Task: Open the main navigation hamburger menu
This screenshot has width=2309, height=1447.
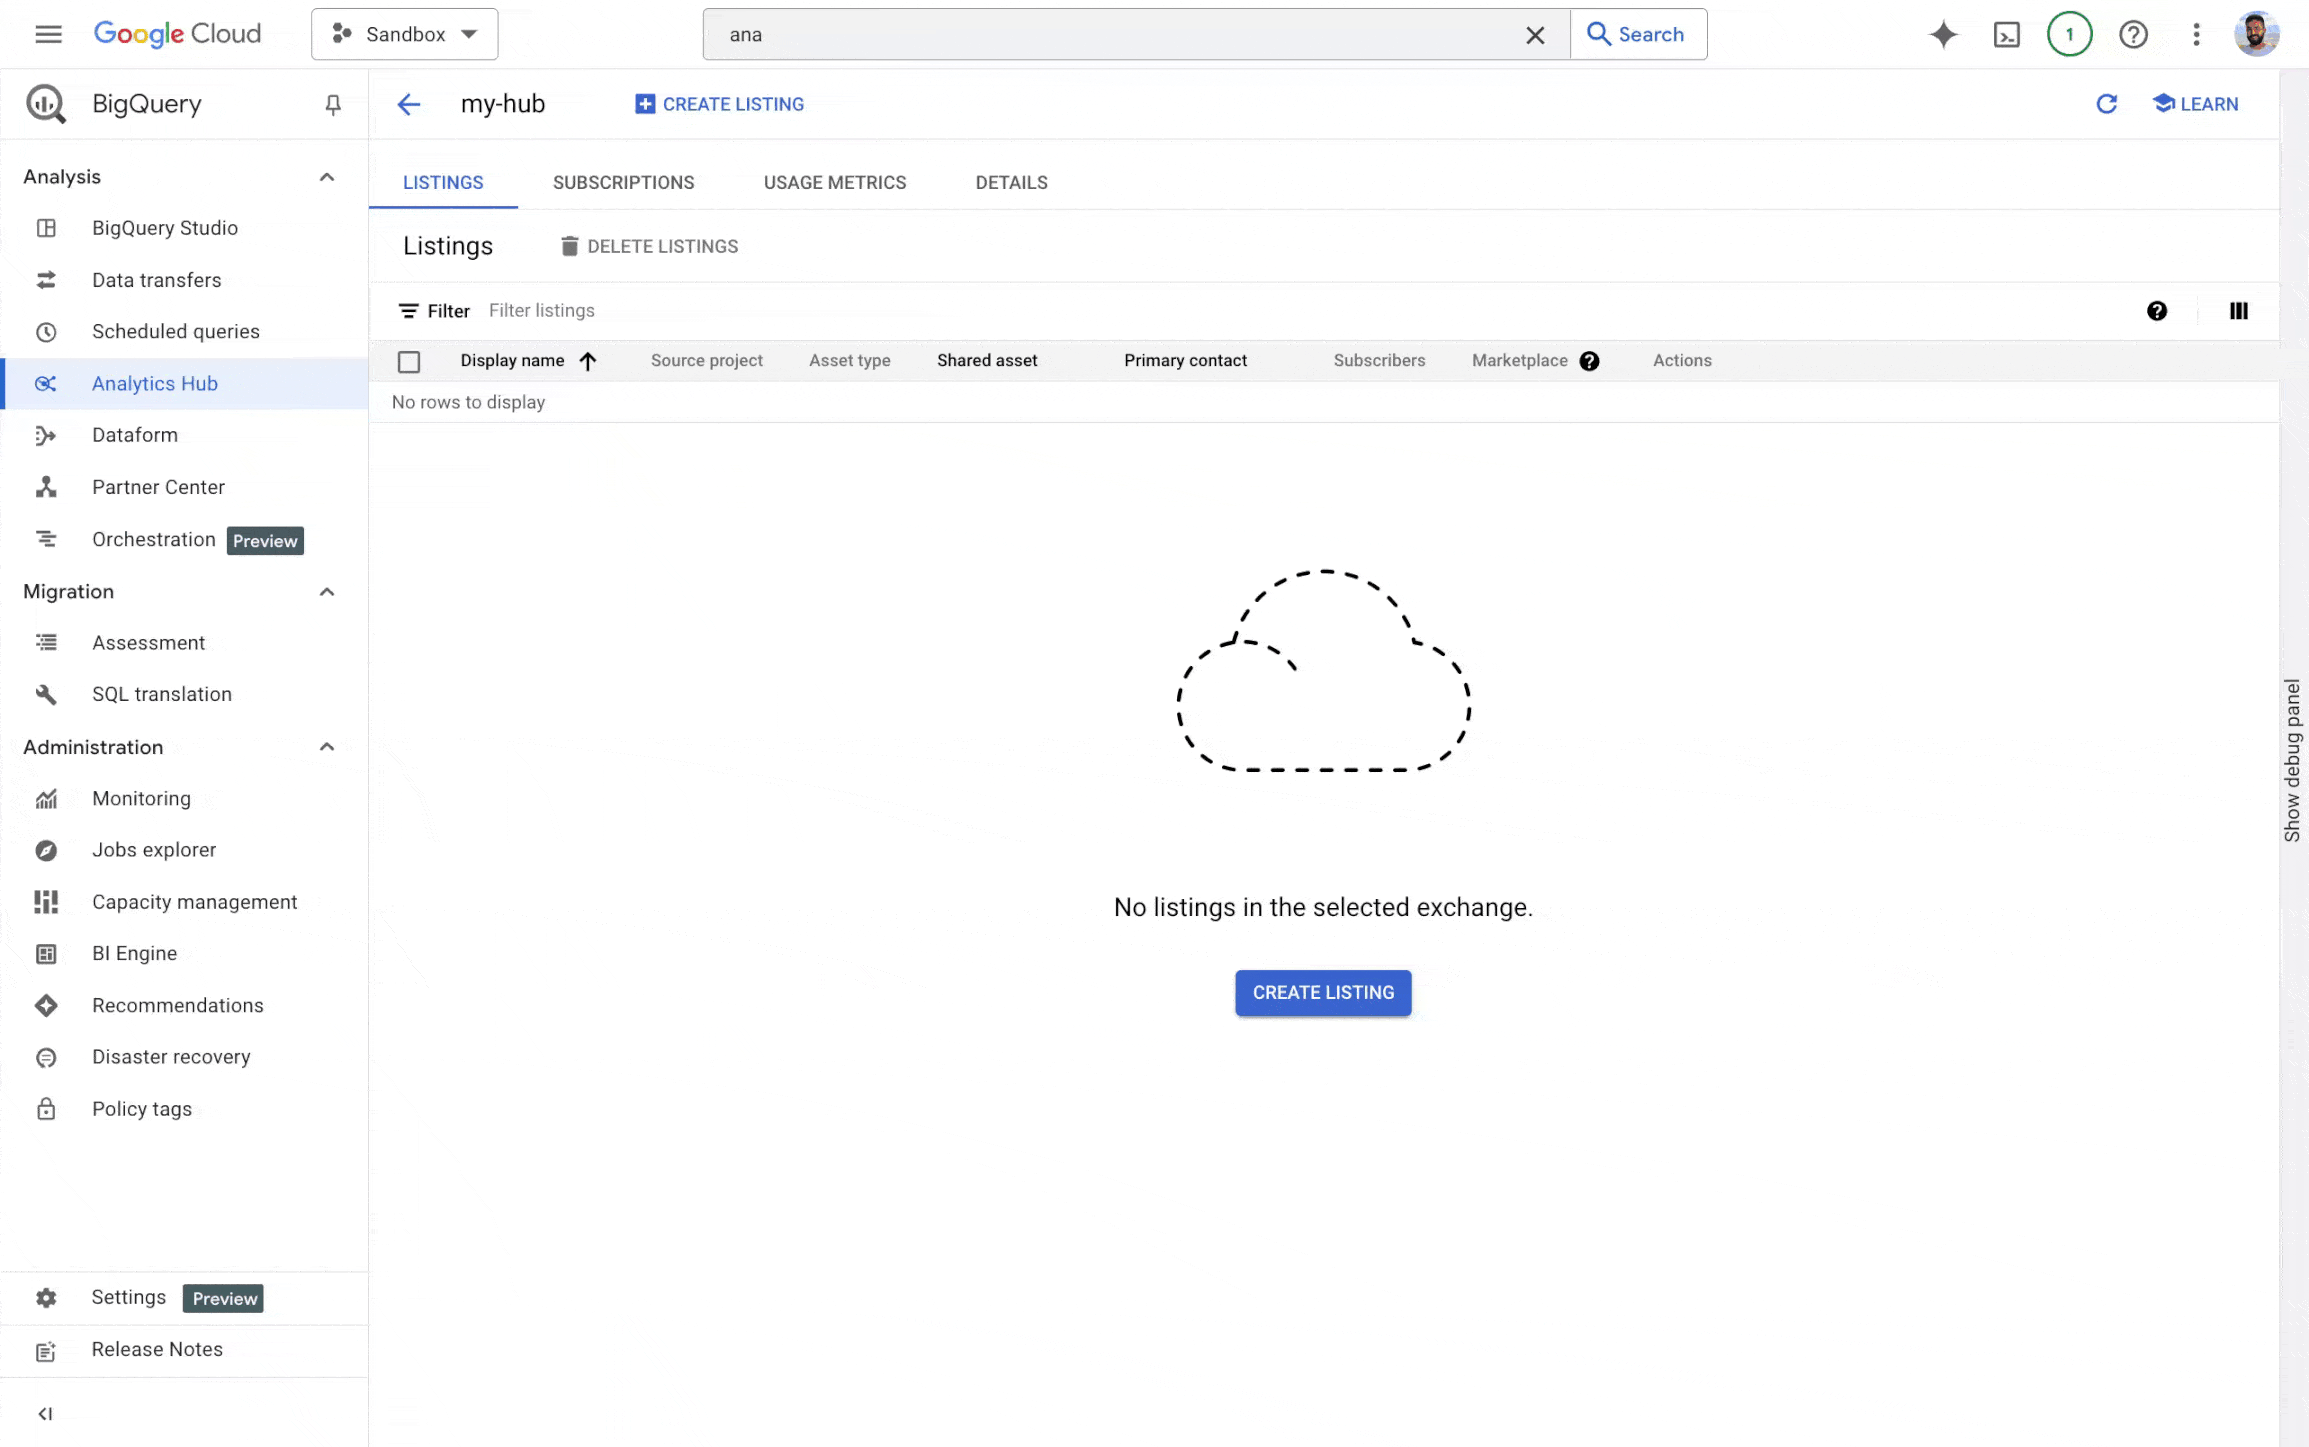Action: point(48,34)
